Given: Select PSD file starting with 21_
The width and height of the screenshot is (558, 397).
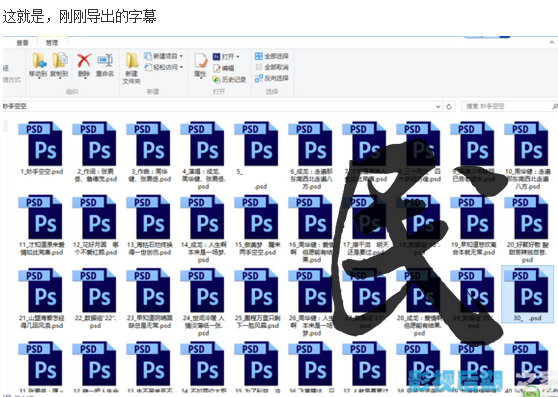Looking at the screenshot, I should point(41,298).
